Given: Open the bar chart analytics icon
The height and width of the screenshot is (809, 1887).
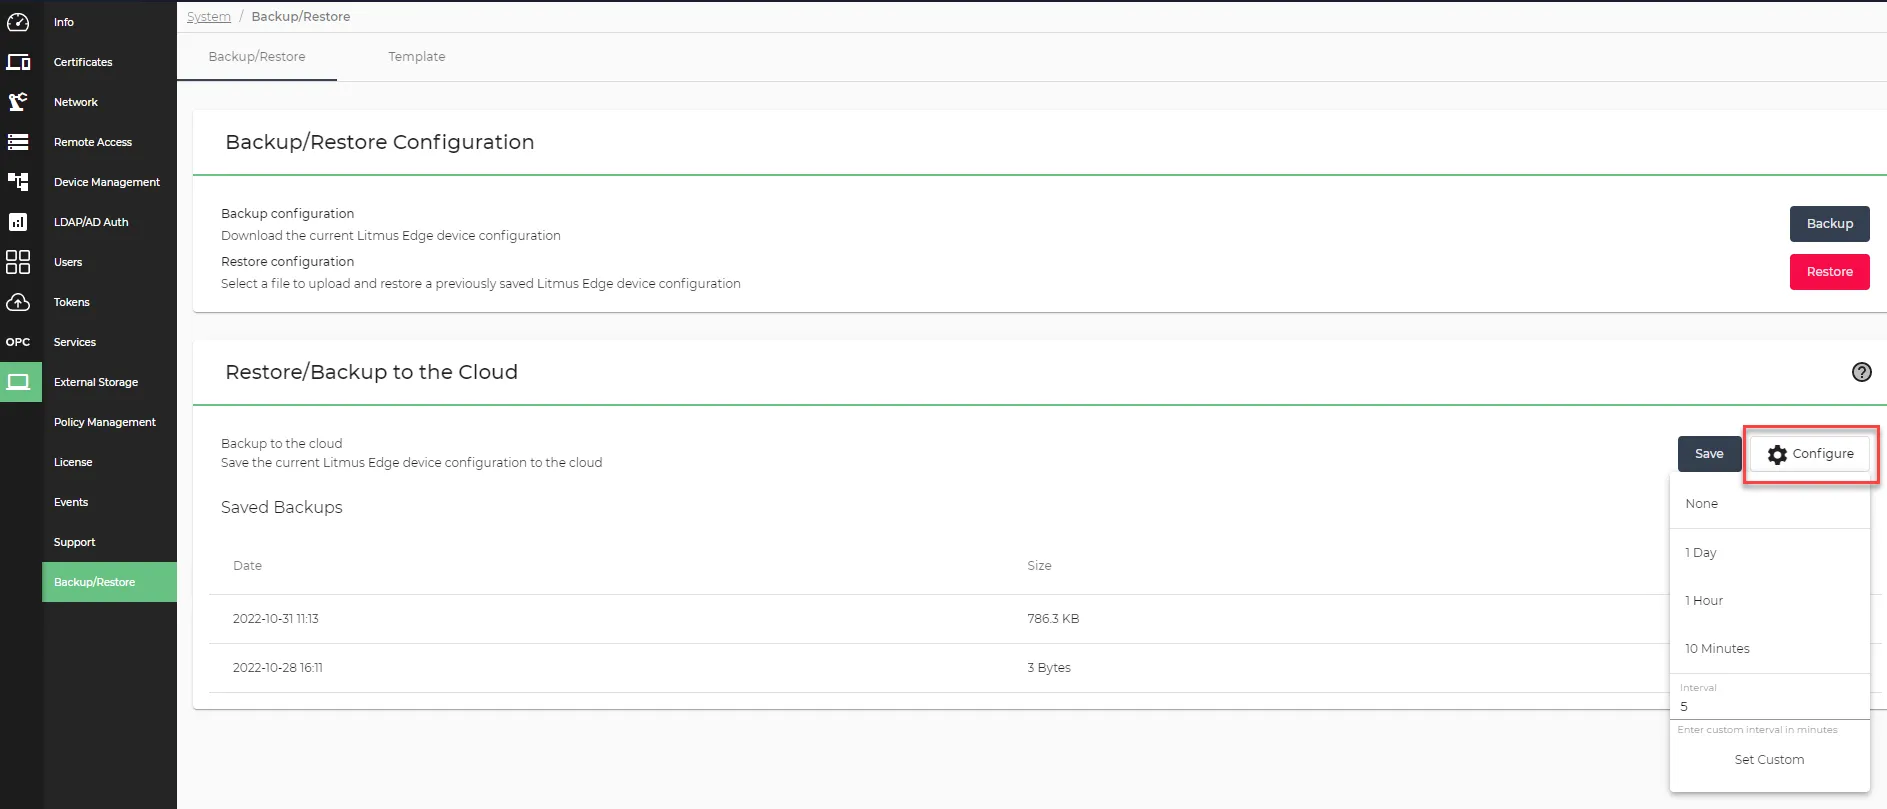Looking at the screenshot, I should 18,222.
